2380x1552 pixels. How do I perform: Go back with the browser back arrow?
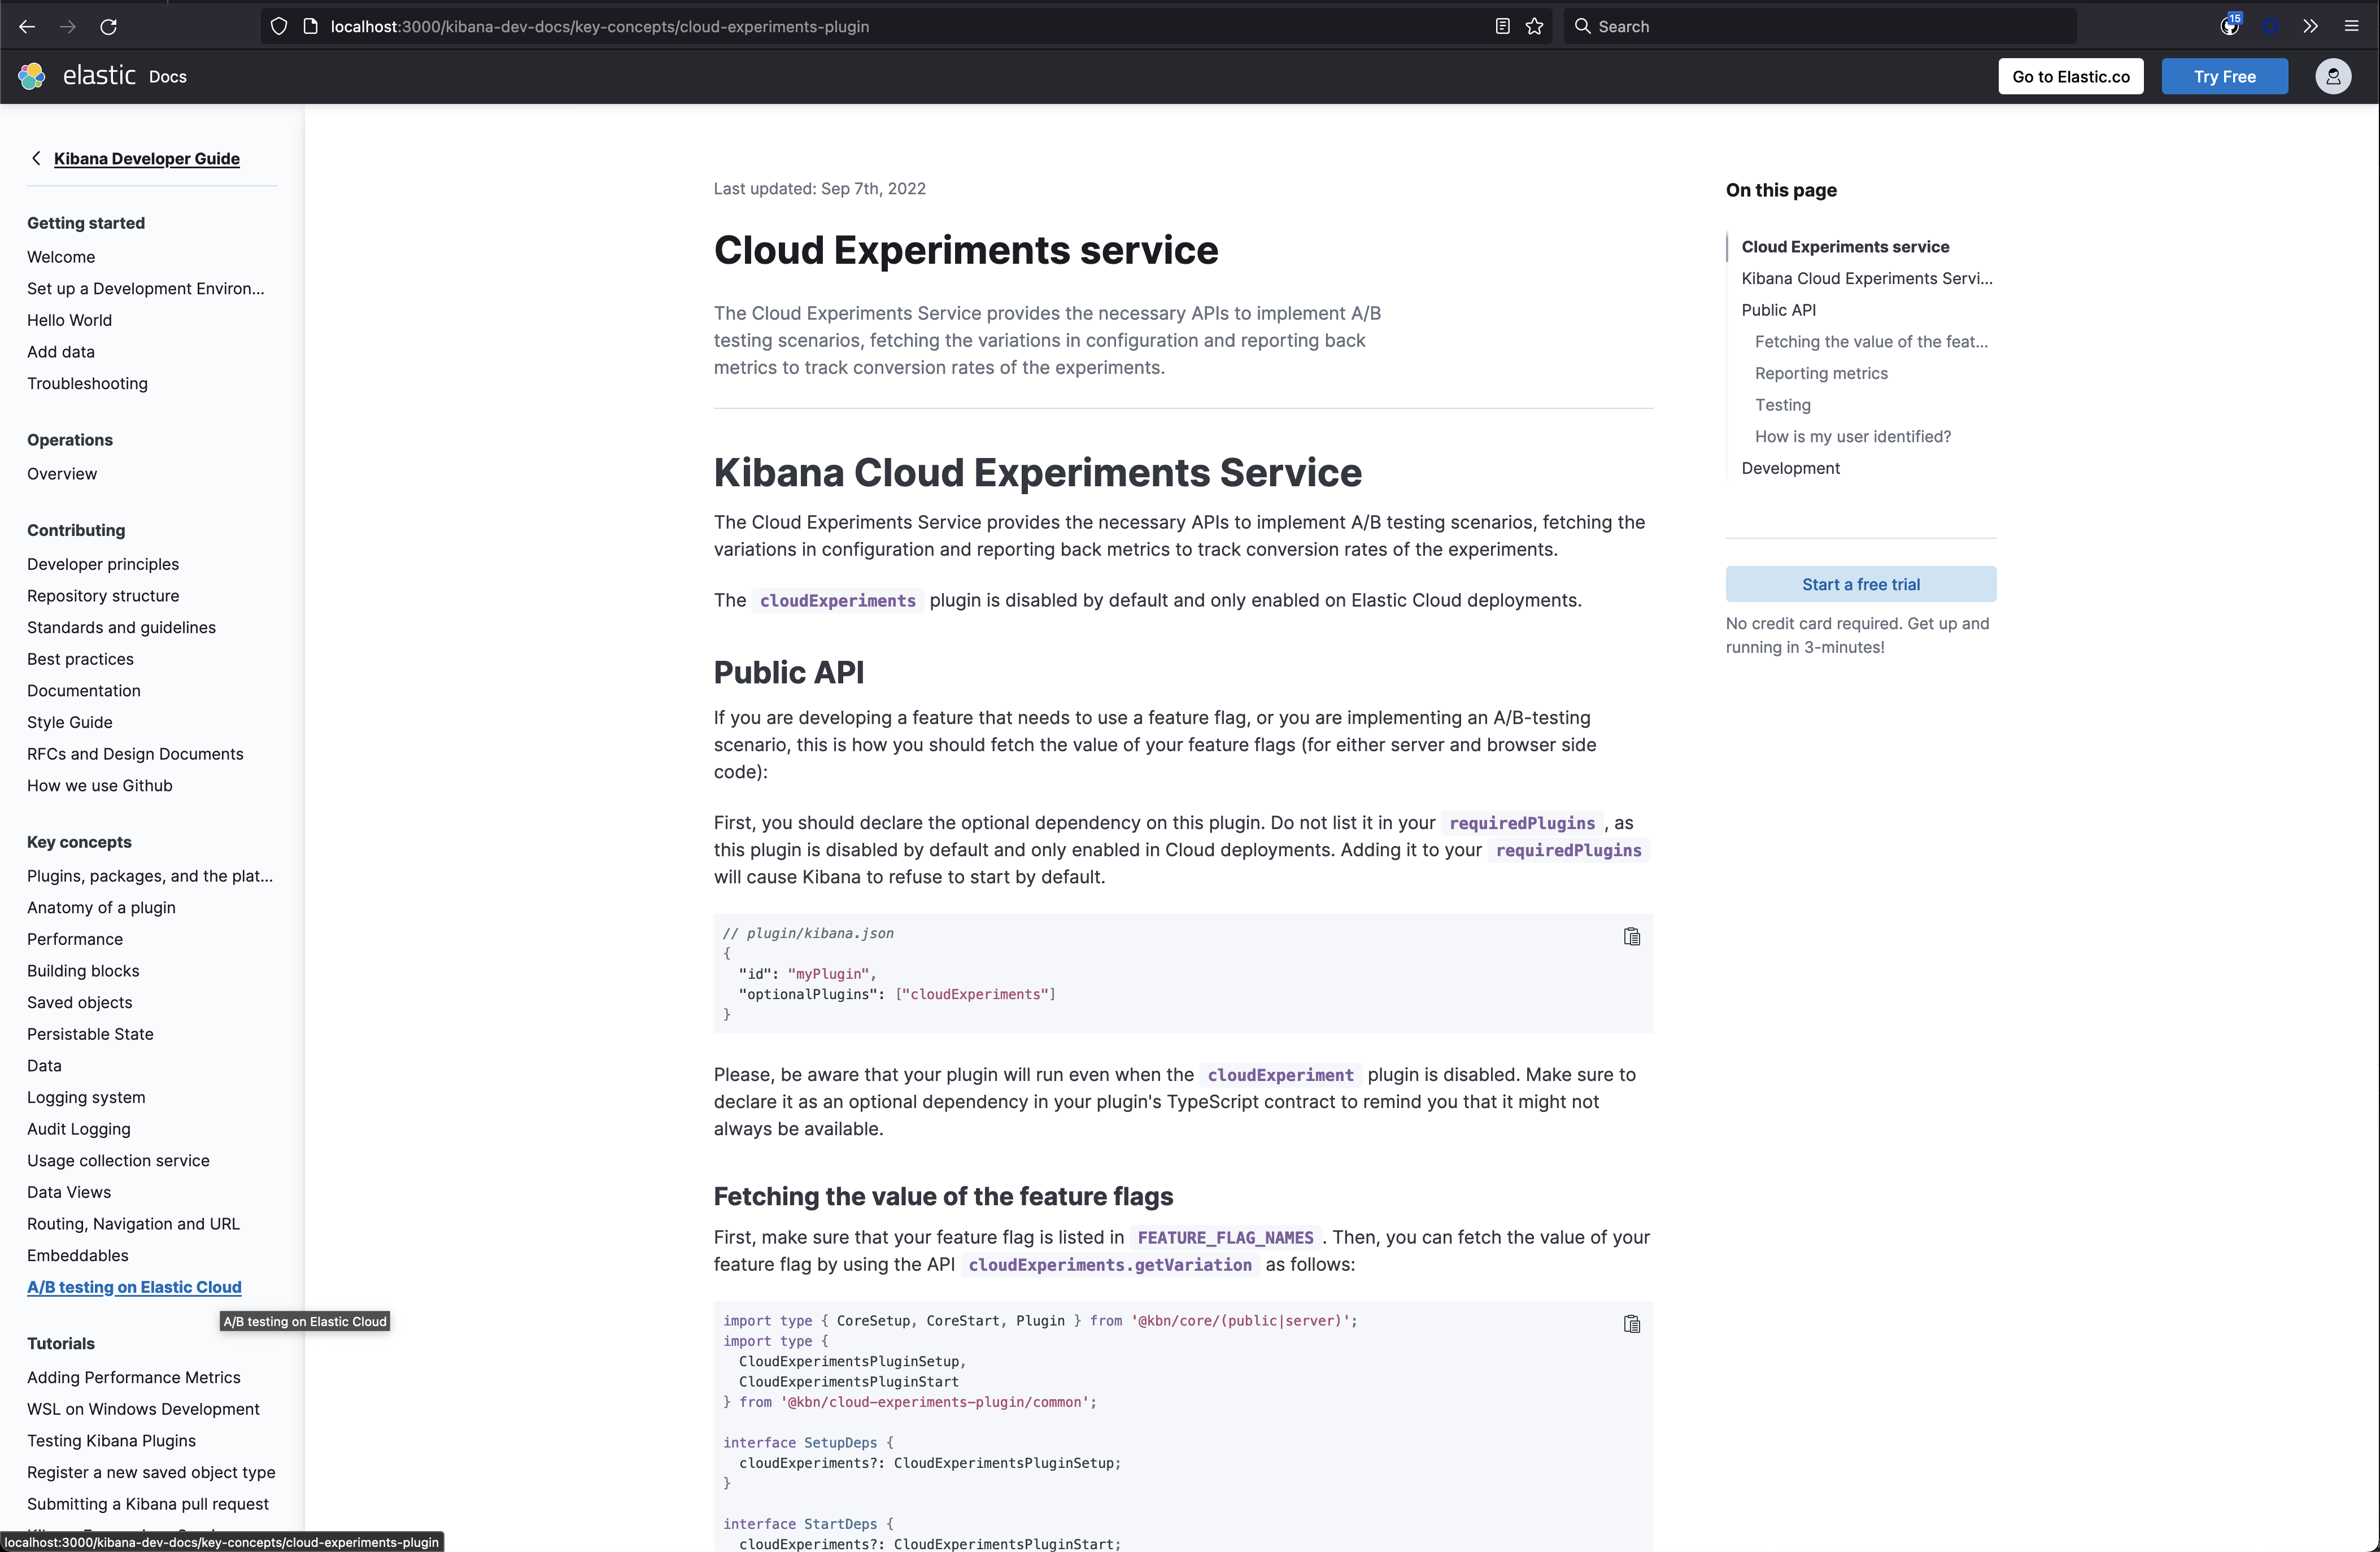click(x=27, y=27)
